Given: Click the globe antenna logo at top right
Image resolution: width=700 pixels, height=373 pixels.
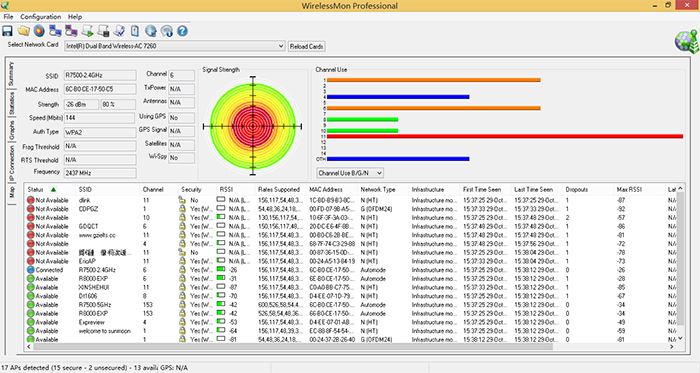Looking at the screenshot, I should [686, 41].
